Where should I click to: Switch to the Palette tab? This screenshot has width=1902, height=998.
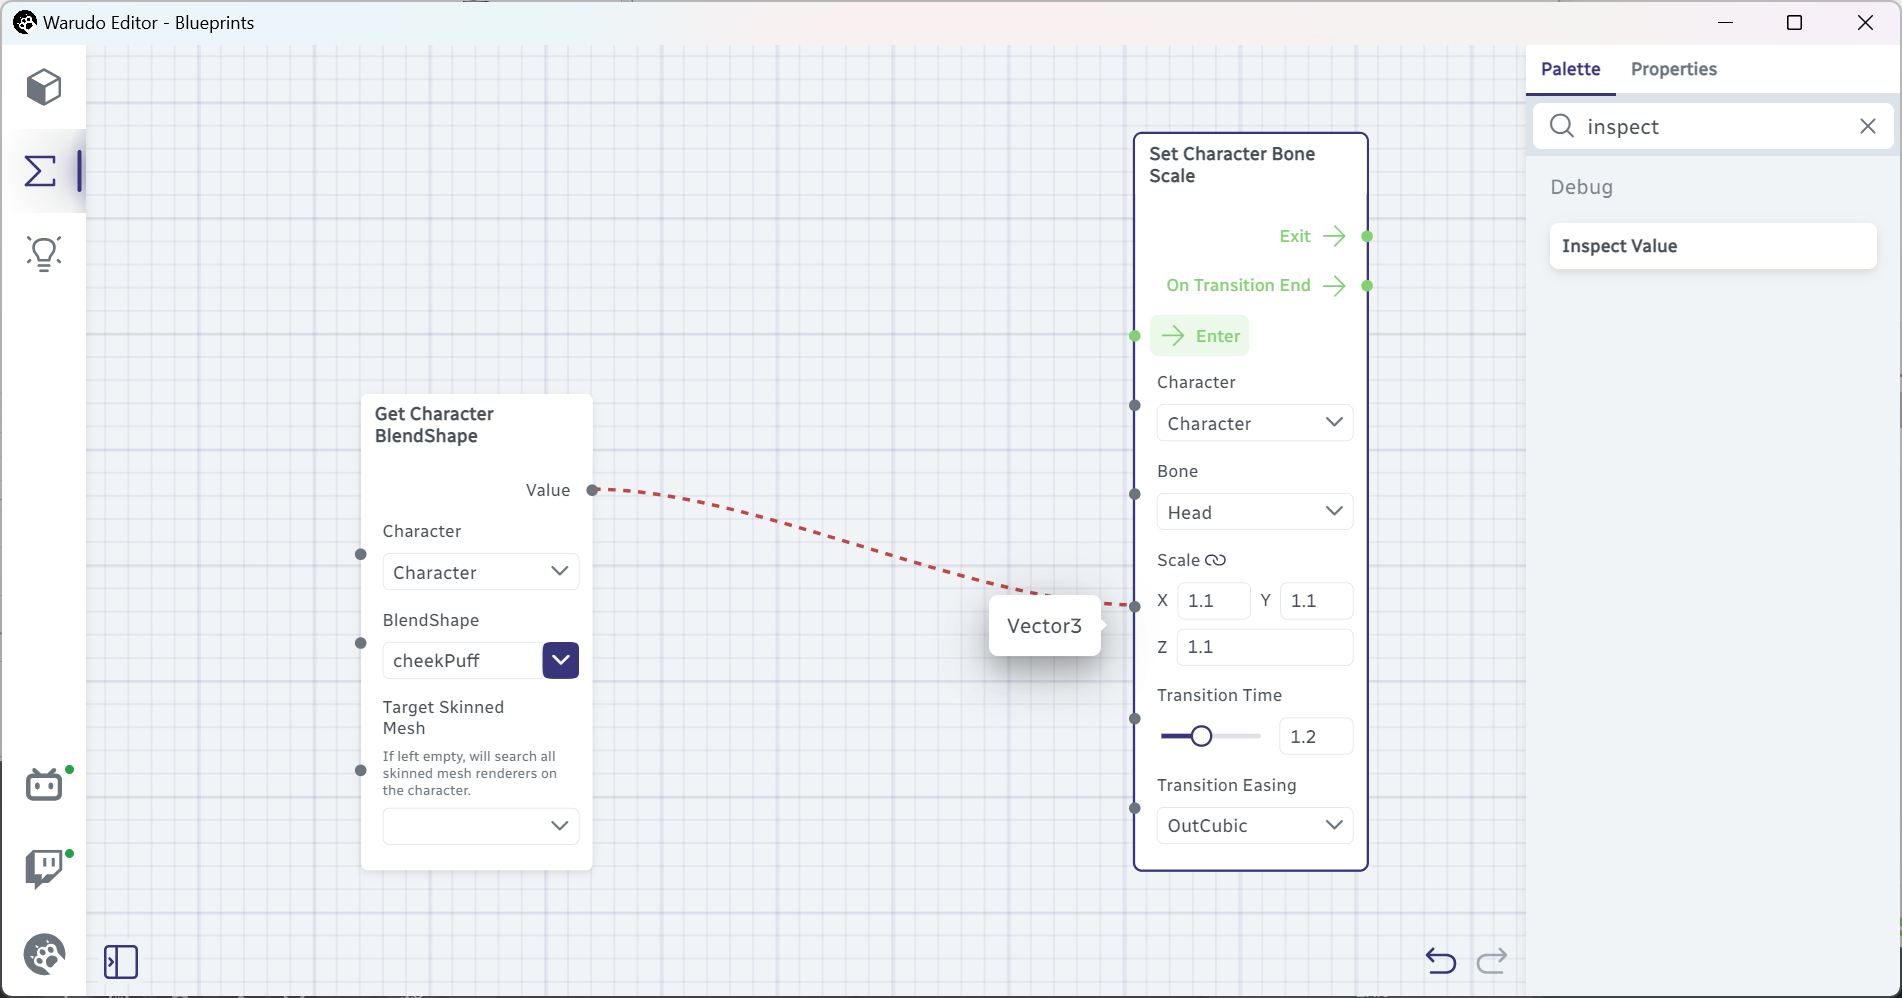tap(1570, 69)
